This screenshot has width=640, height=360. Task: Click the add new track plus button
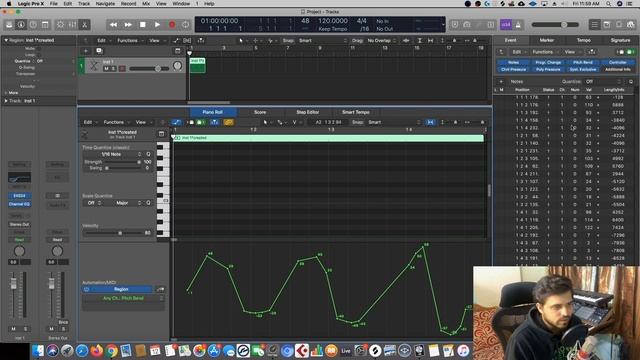86,51
